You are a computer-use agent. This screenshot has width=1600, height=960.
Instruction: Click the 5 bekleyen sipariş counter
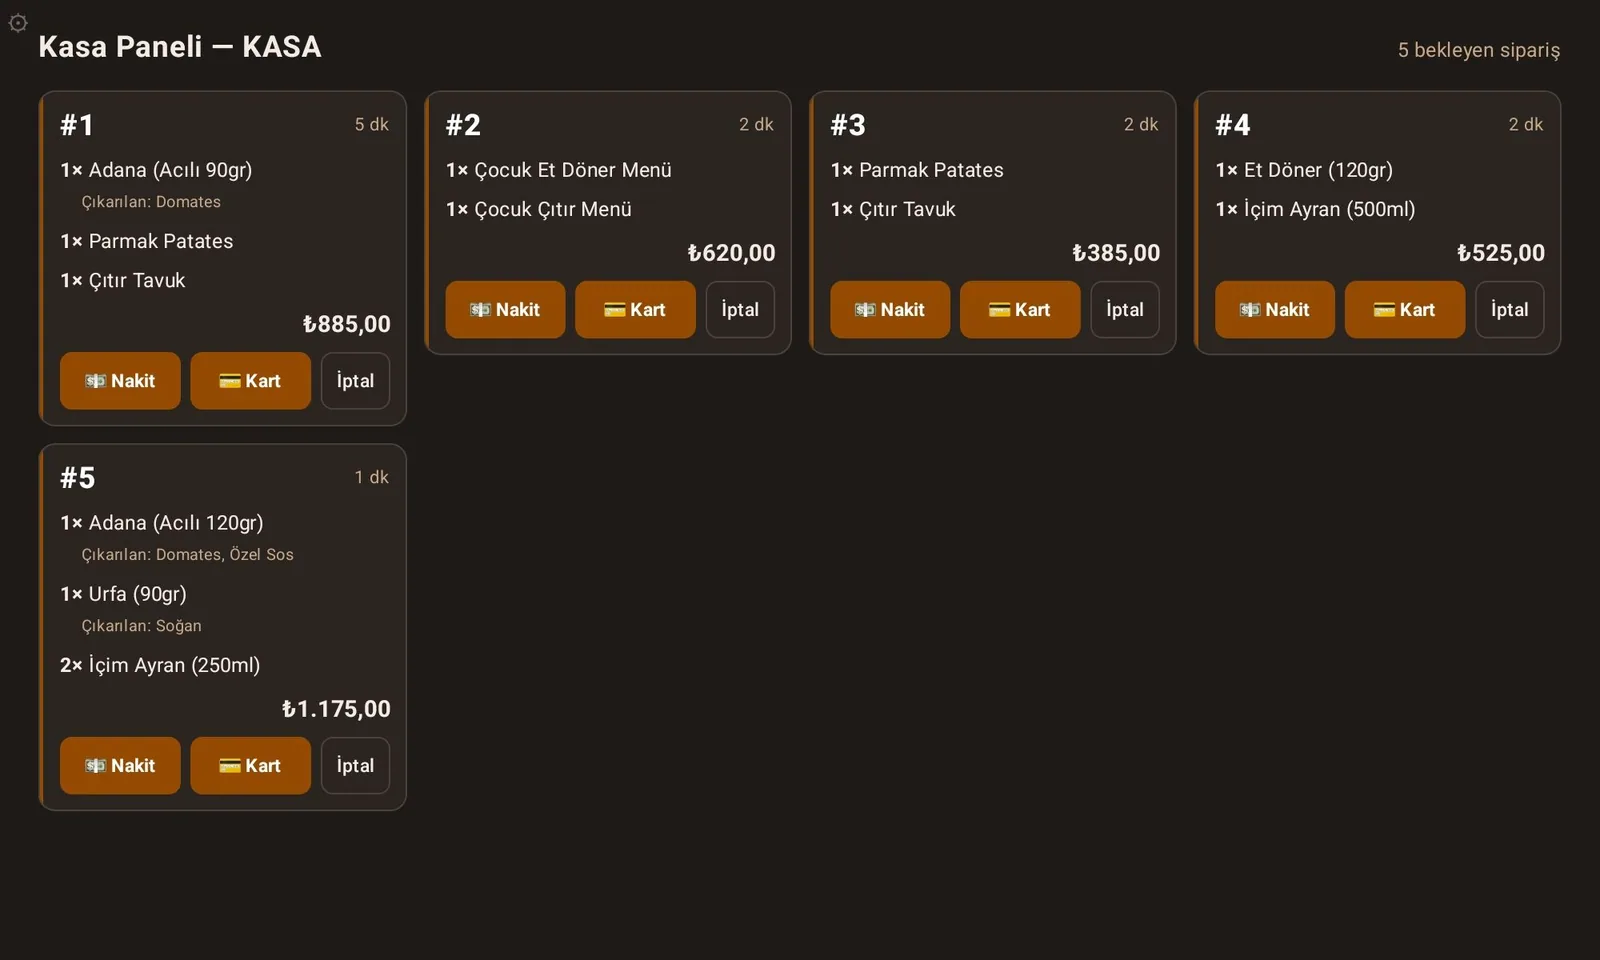tap(1478, 50)
